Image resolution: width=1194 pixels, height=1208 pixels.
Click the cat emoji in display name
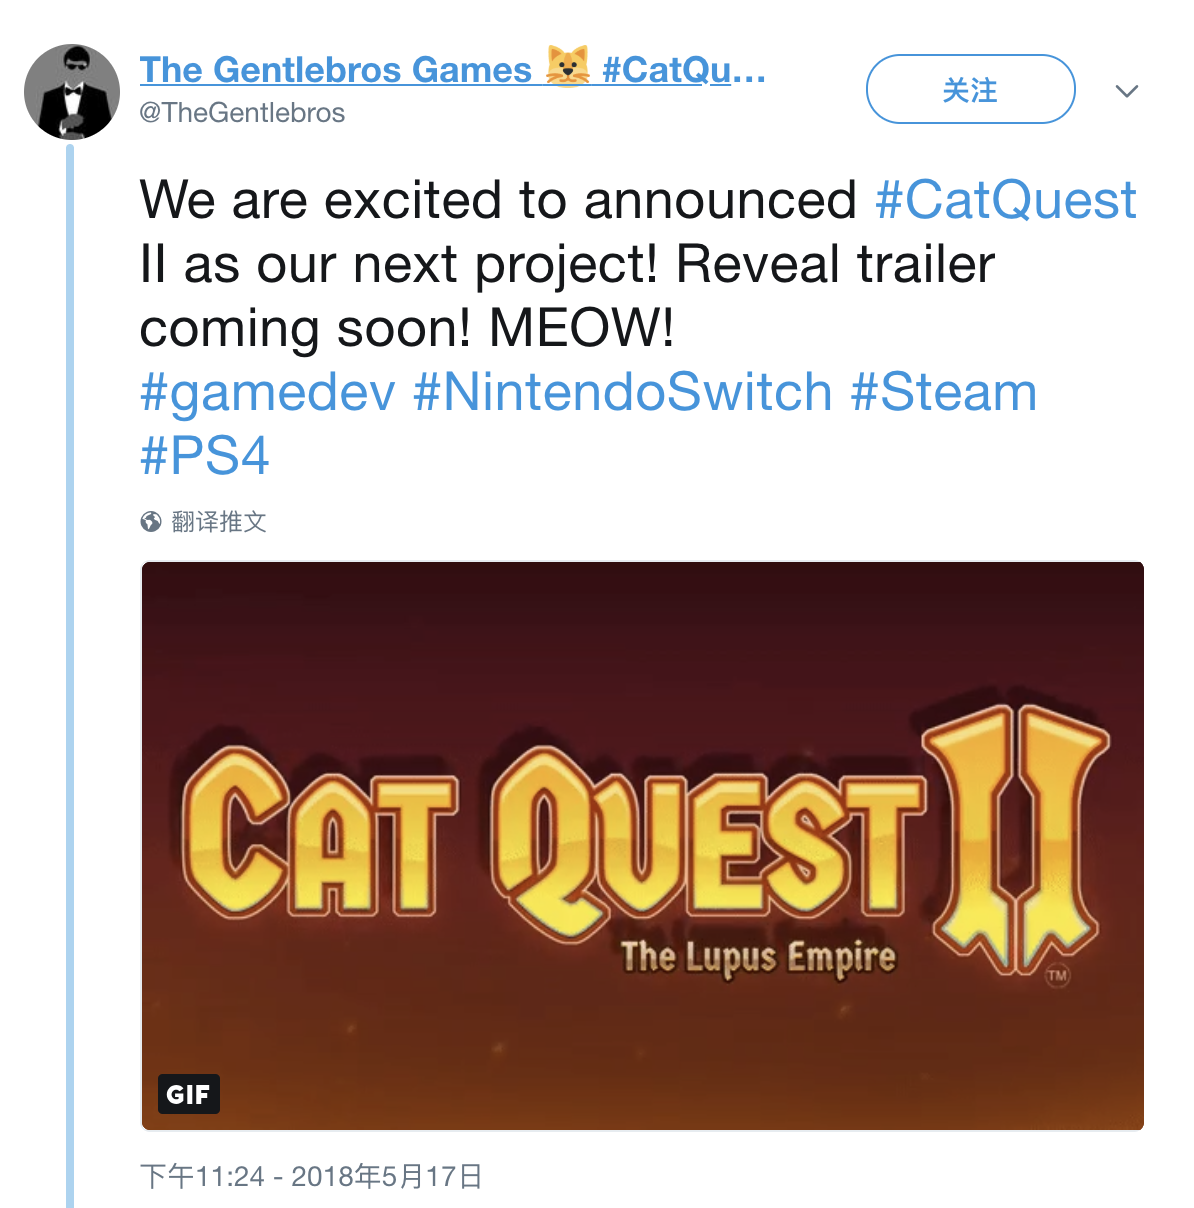tap(567, 68)
